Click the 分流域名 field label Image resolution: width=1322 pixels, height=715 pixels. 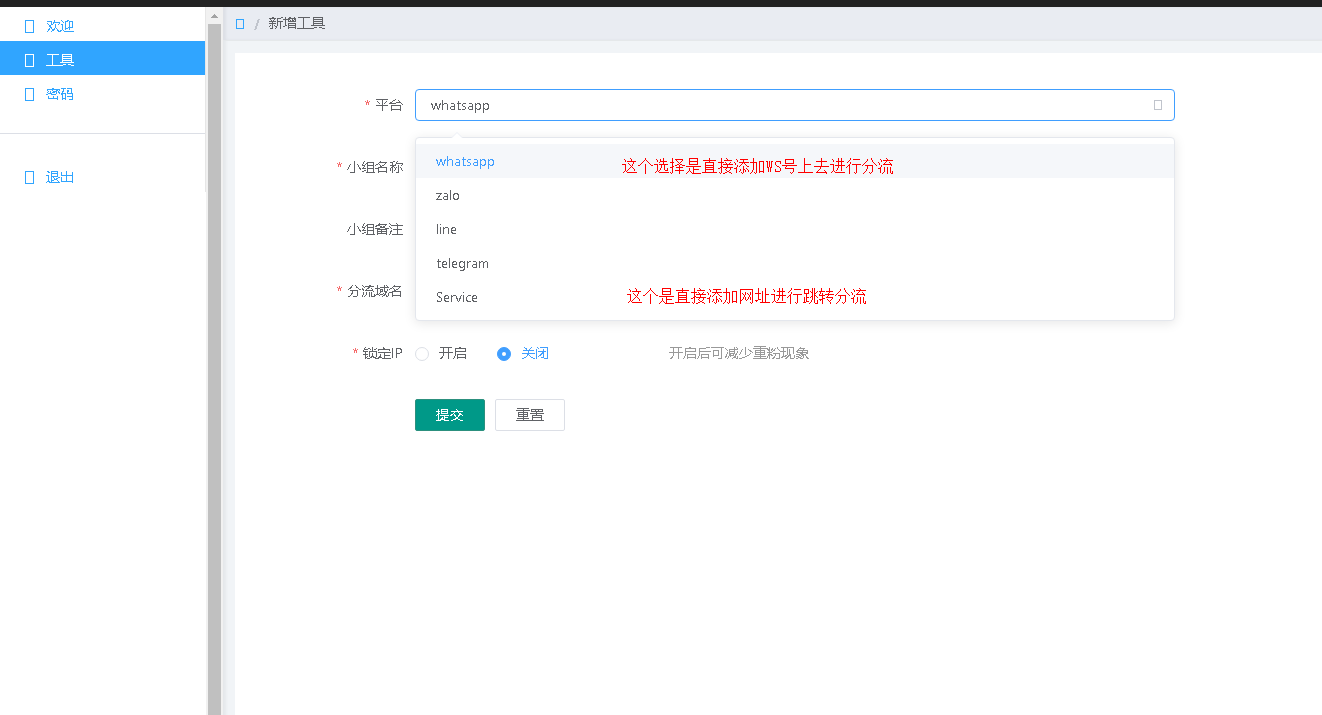pyautogui.click(x=375, y=291)
